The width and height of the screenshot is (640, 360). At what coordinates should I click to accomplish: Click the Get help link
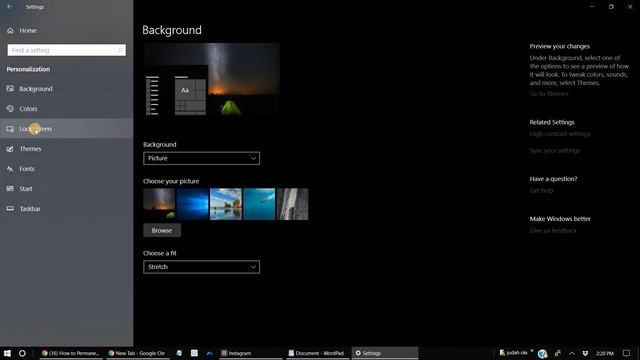click(x=541, y=191)
